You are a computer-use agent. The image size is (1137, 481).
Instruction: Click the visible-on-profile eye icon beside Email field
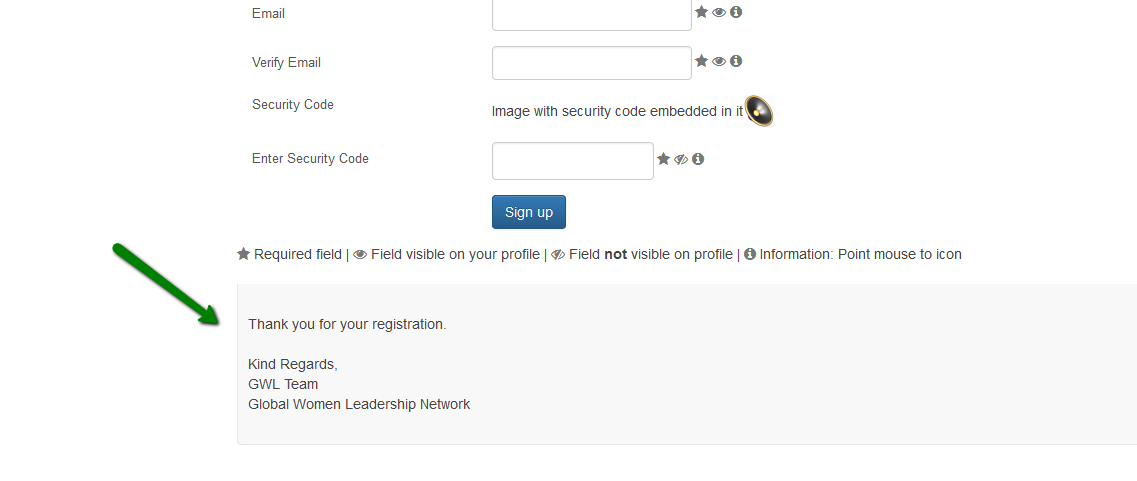click(719, 12)
